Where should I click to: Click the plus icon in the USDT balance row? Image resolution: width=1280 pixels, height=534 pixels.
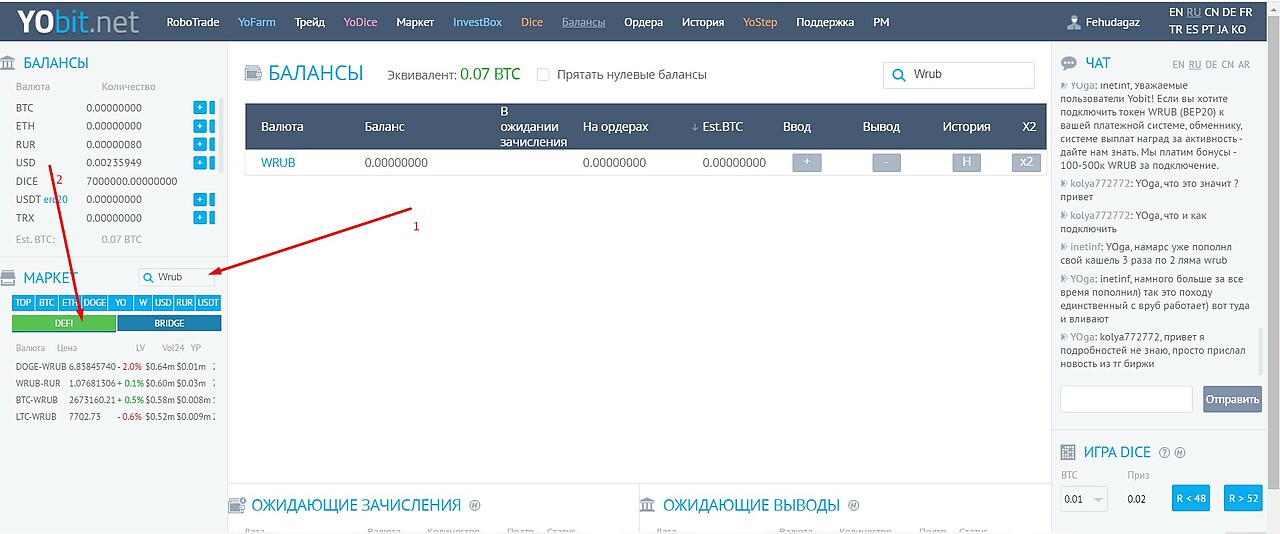tap(199, 199)
